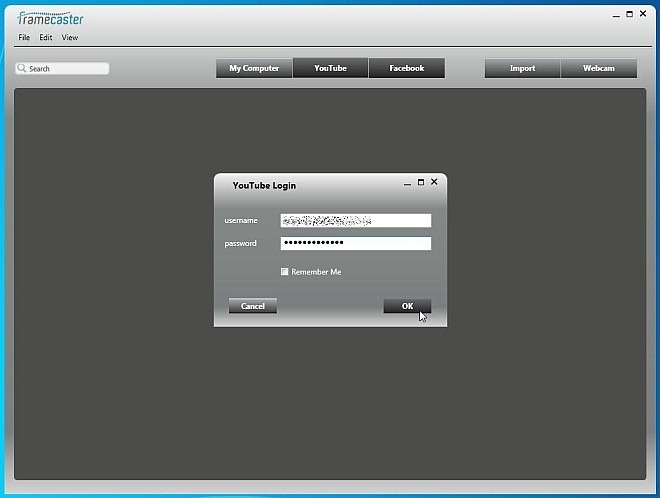The height and width of the screenshot is (498, 660).
Task: Enable the Remember Me checkbox
Action: (x=285, y=272)
